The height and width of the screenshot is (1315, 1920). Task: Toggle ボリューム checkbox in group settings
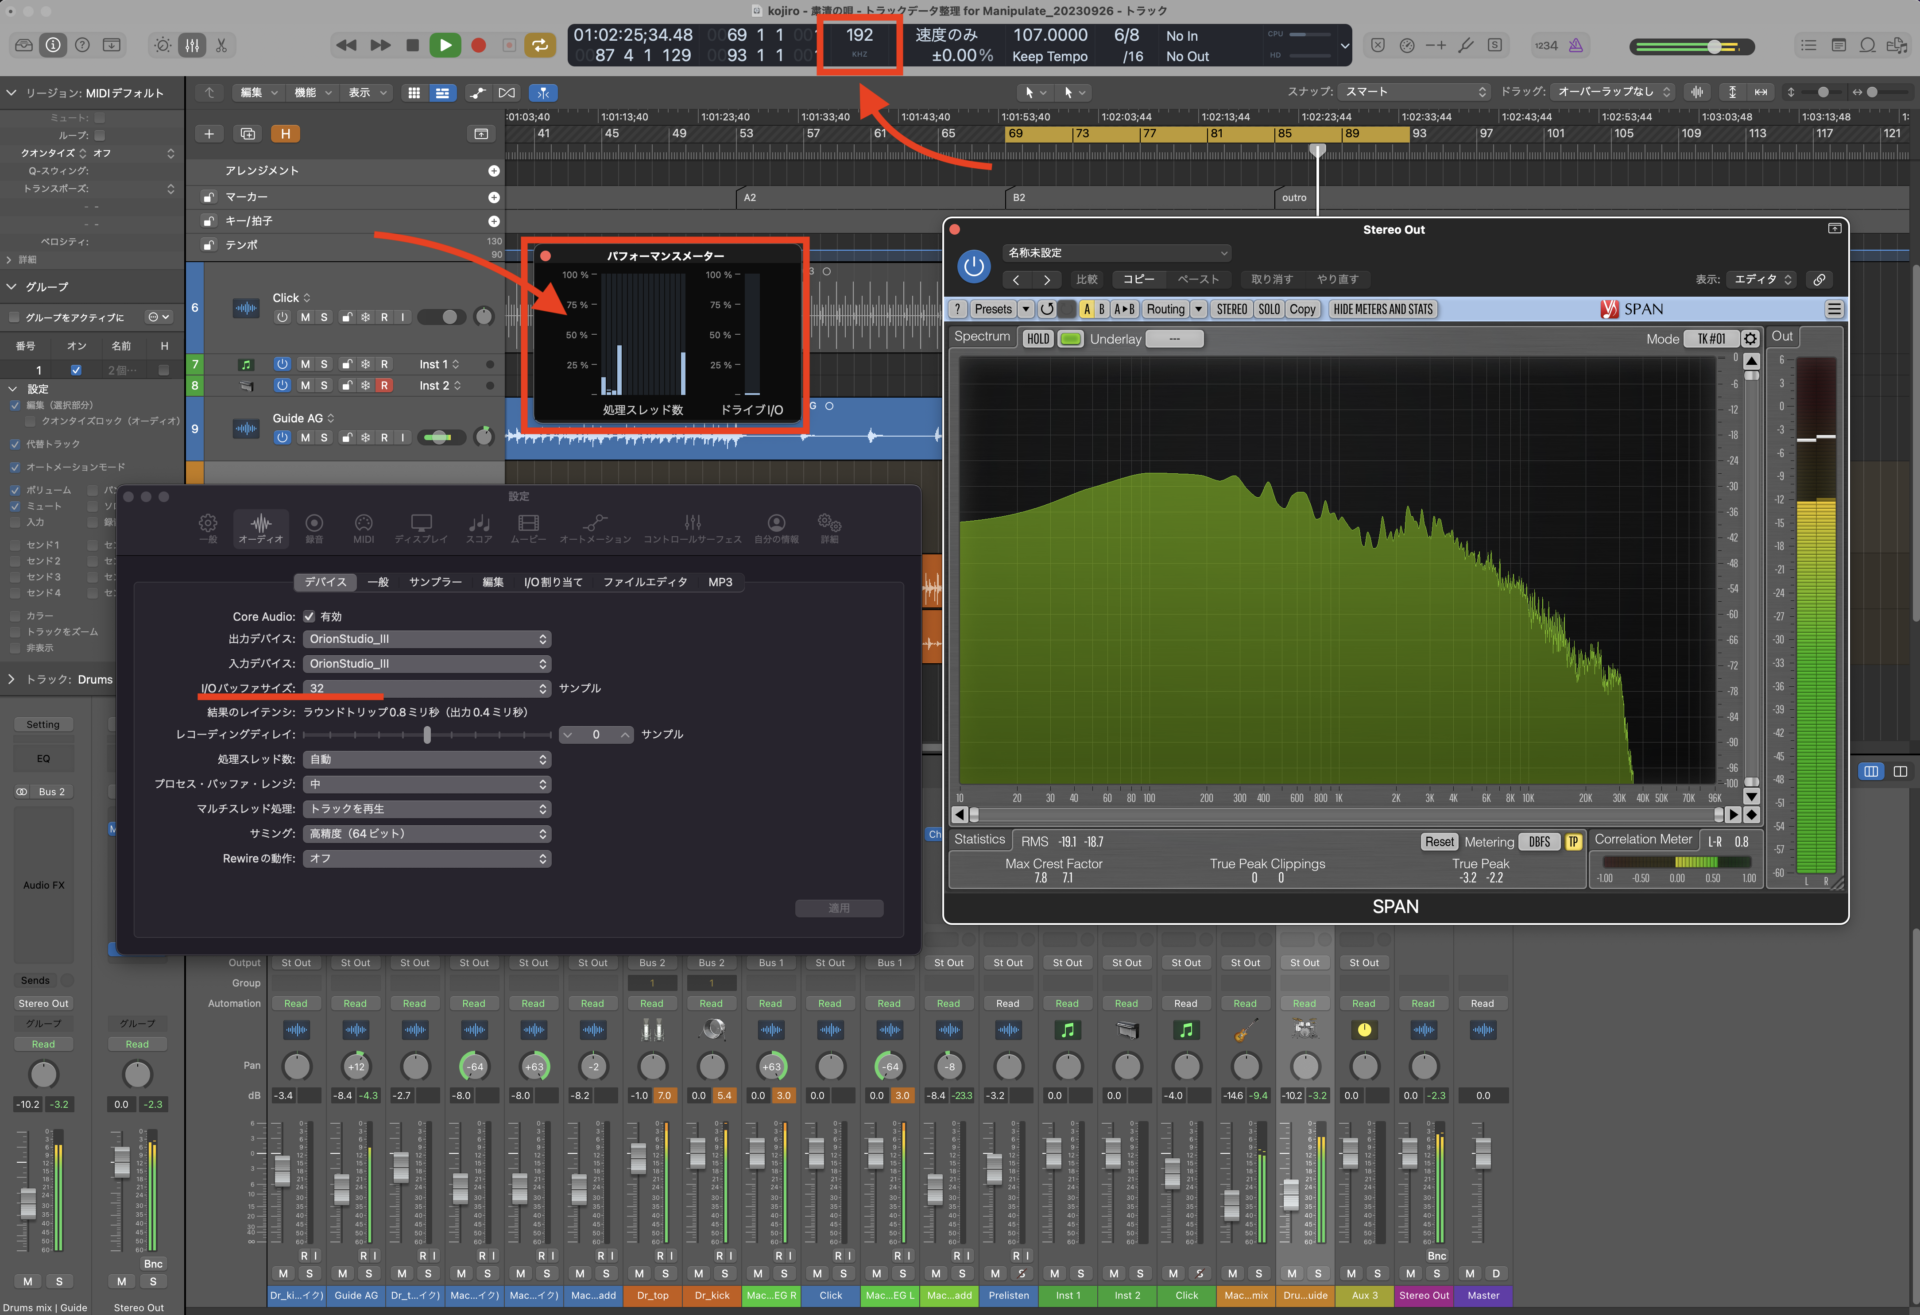pos(15,490)
